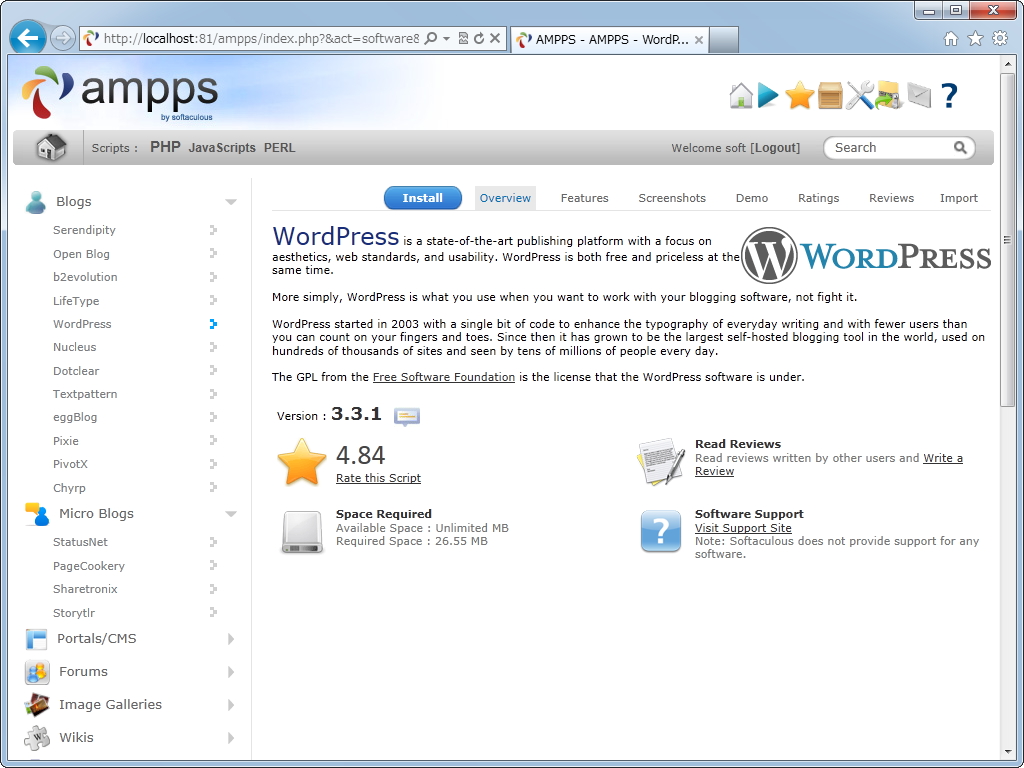Click the Wikis puzzle piece icon
The image size is (1024, 768).
point(37,738)
